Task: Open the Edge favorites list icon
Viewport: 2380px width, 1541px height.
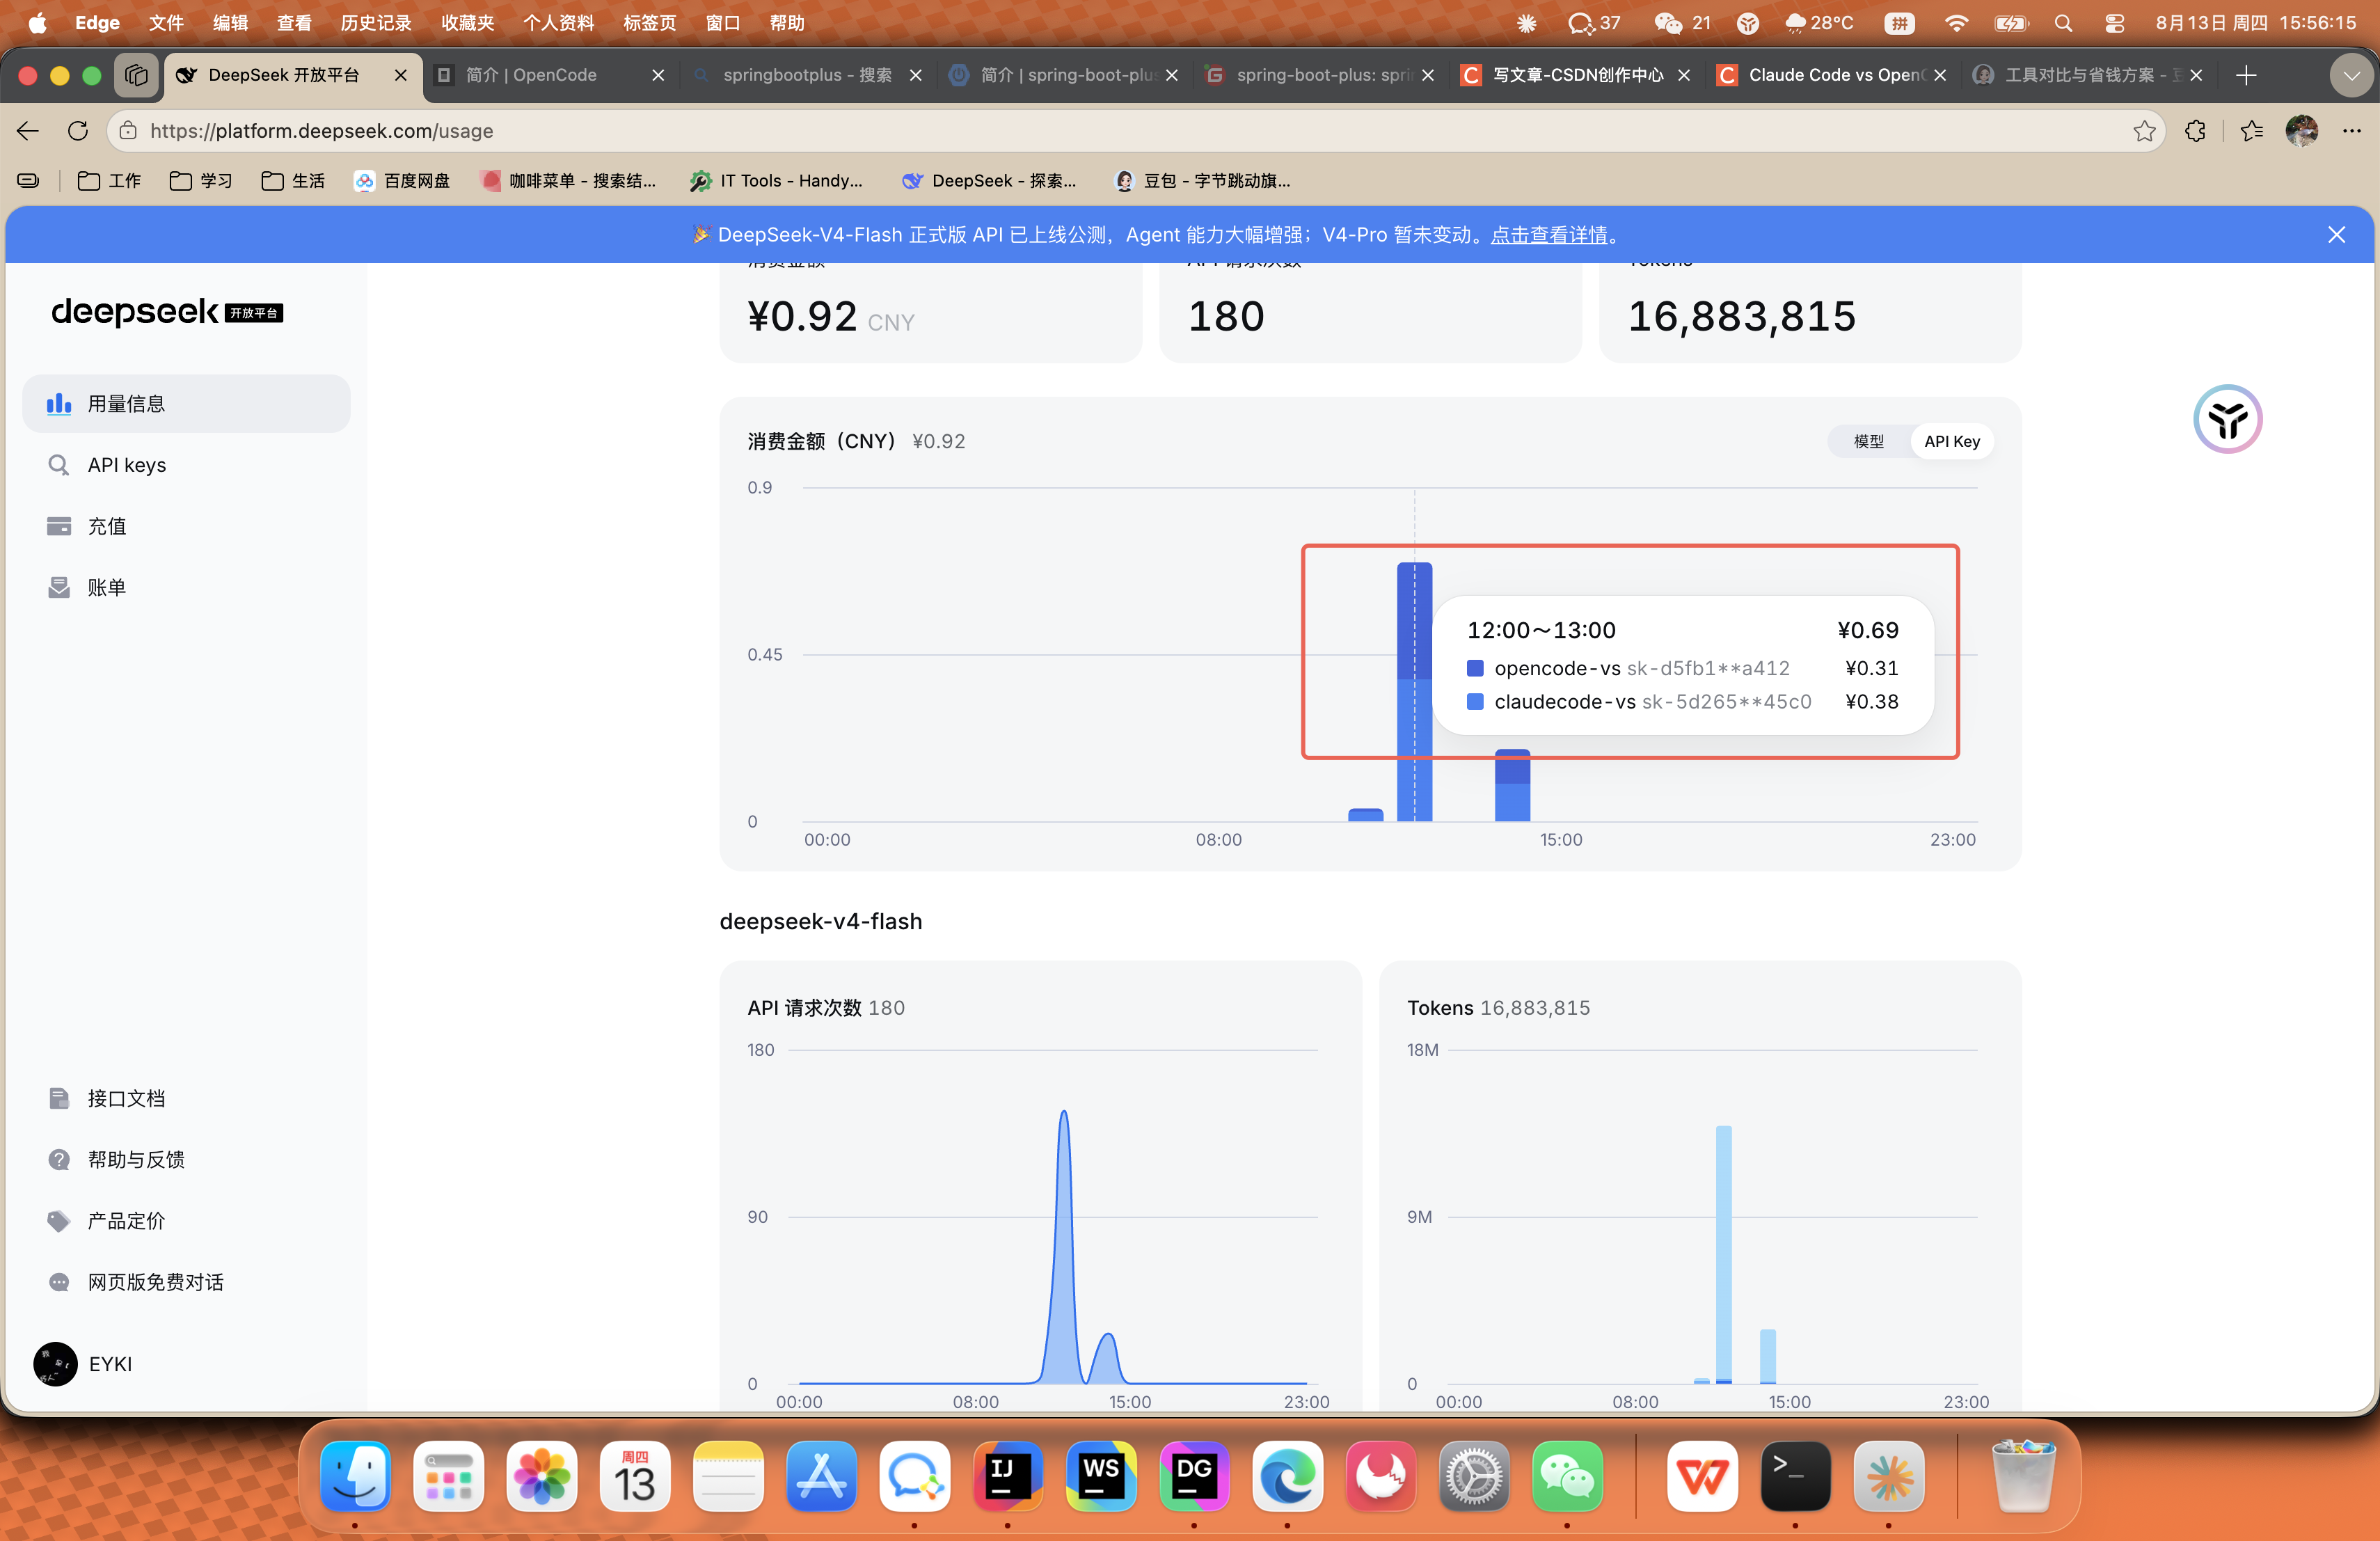Action: 2251,131
